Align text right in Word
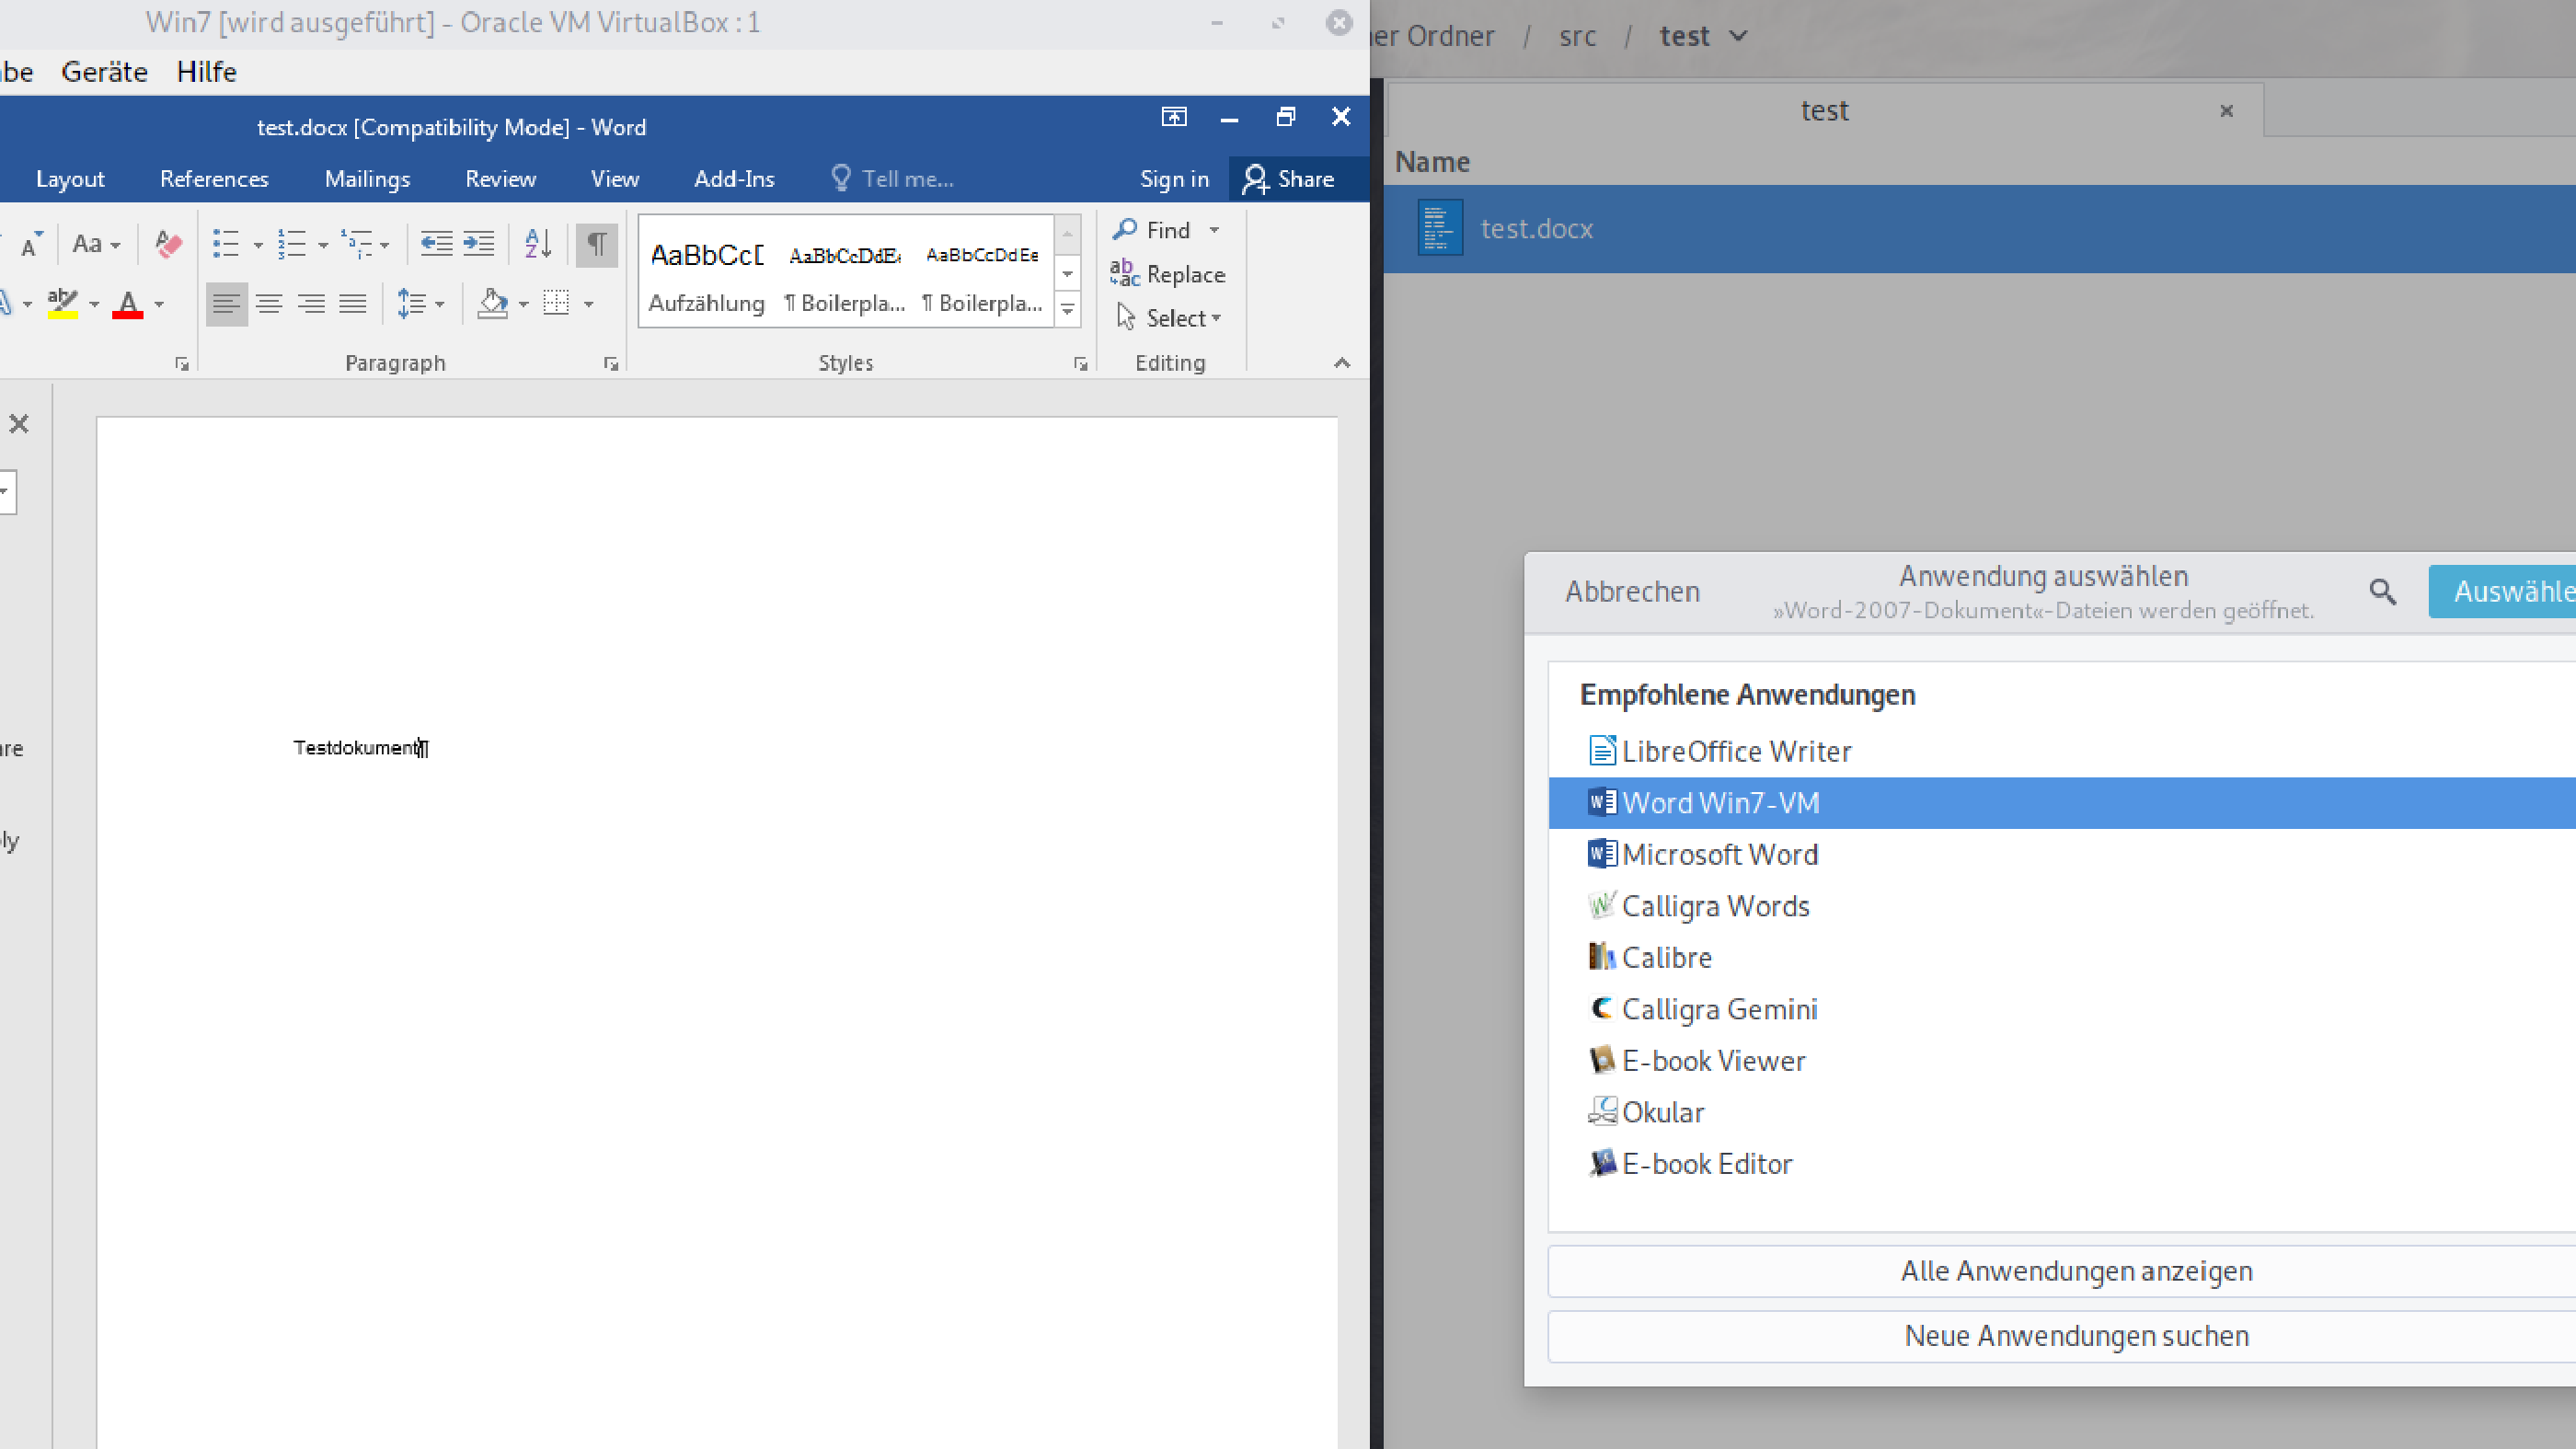Viewport: 2576px width, 1449px height. (x=311, y=304)
